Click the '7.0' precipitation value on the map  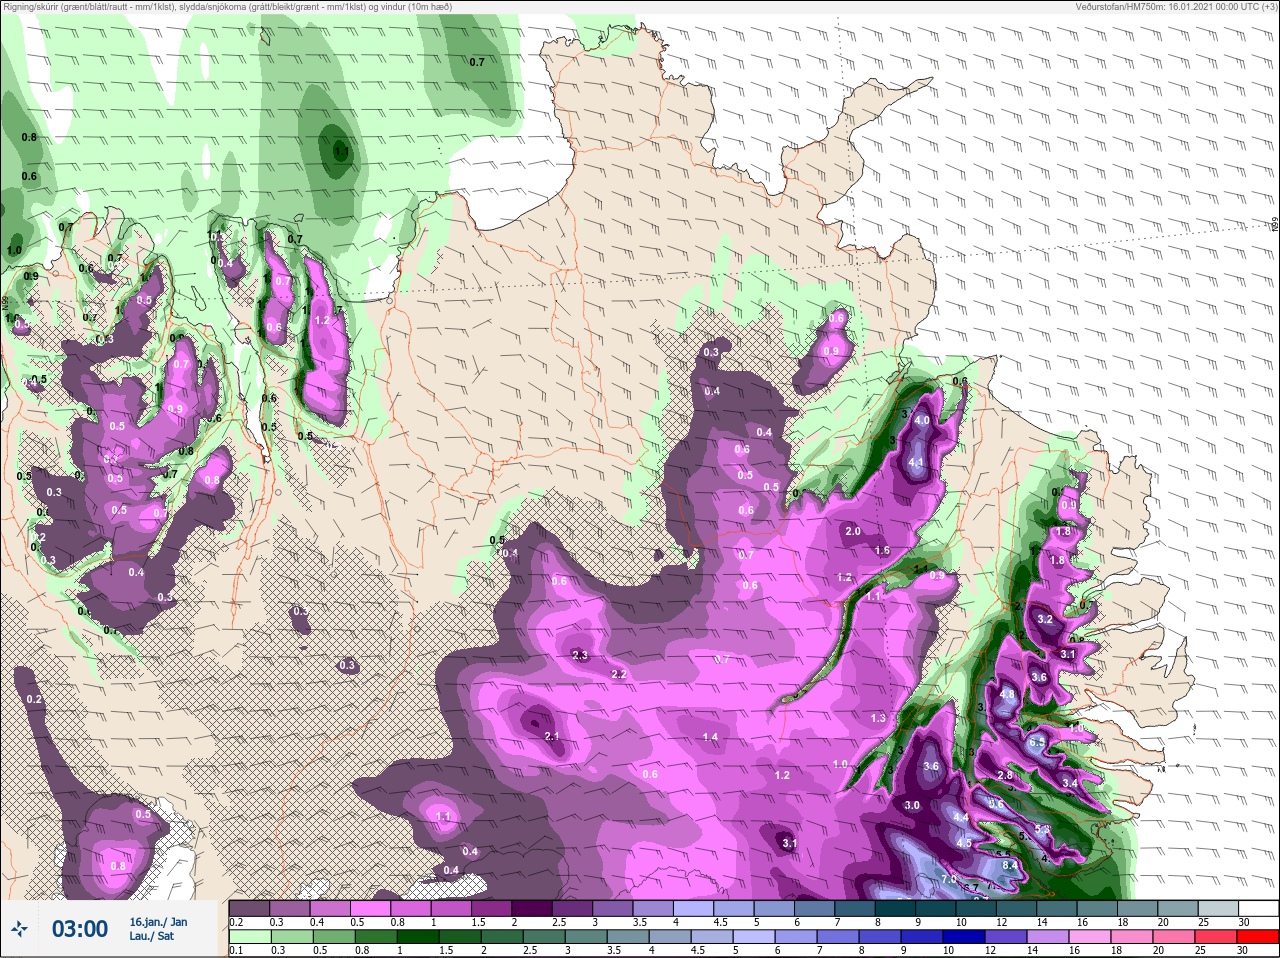tap(949, 879)
